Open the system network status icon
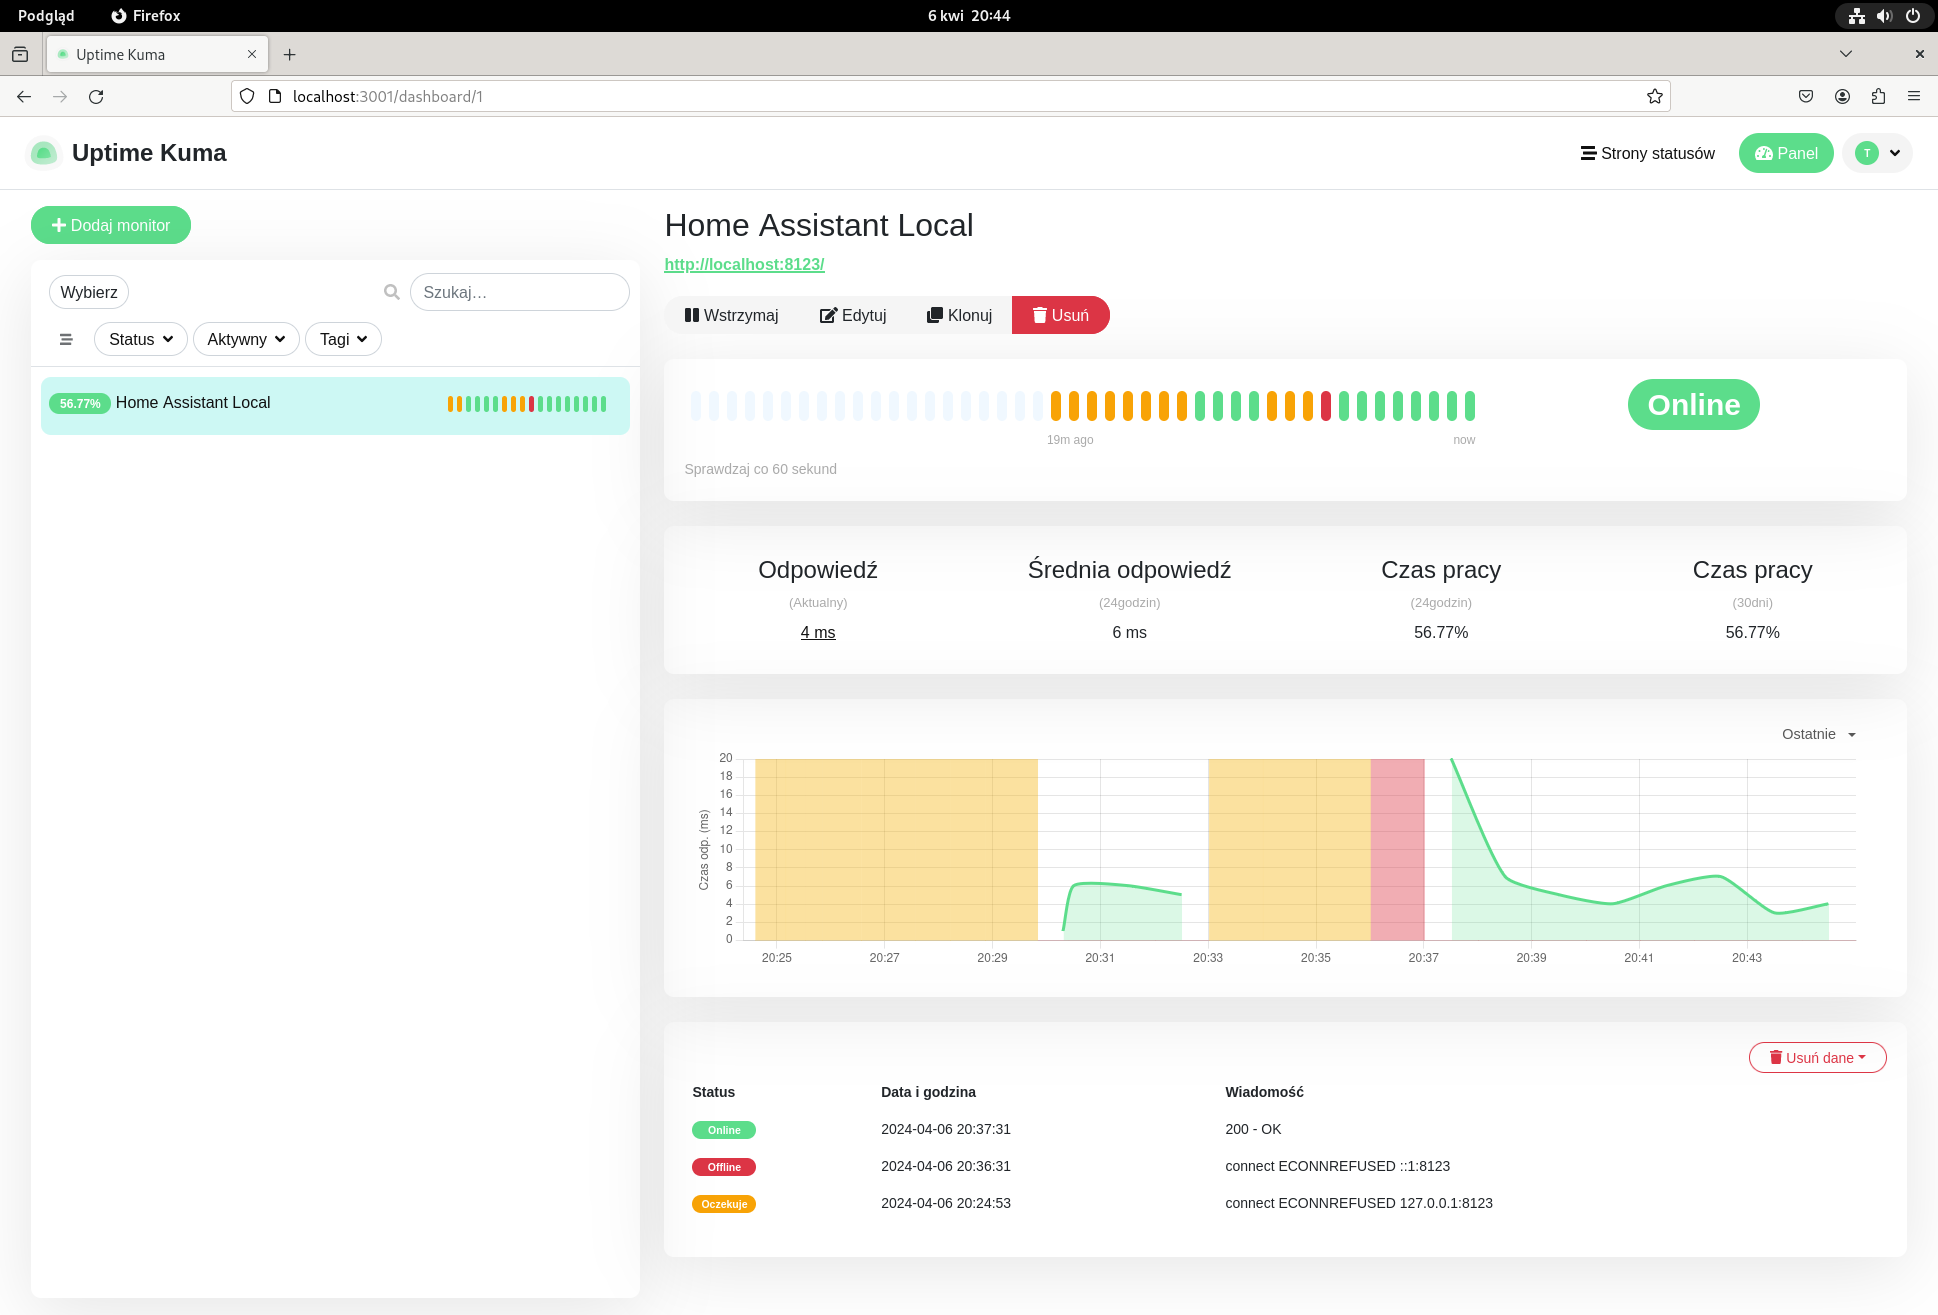This screenshot has height=1315, width=1938. [x=1857, y=16]
